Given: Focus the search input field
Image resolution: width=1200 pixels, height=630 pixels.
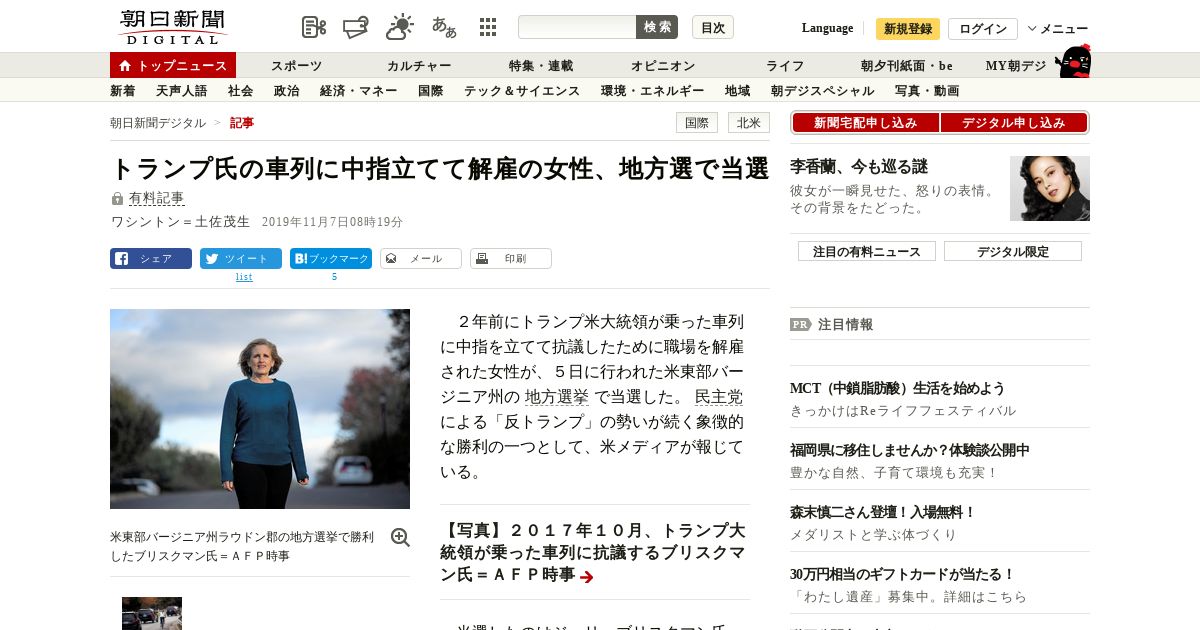Looking at the screenshot, I should 577,27.
